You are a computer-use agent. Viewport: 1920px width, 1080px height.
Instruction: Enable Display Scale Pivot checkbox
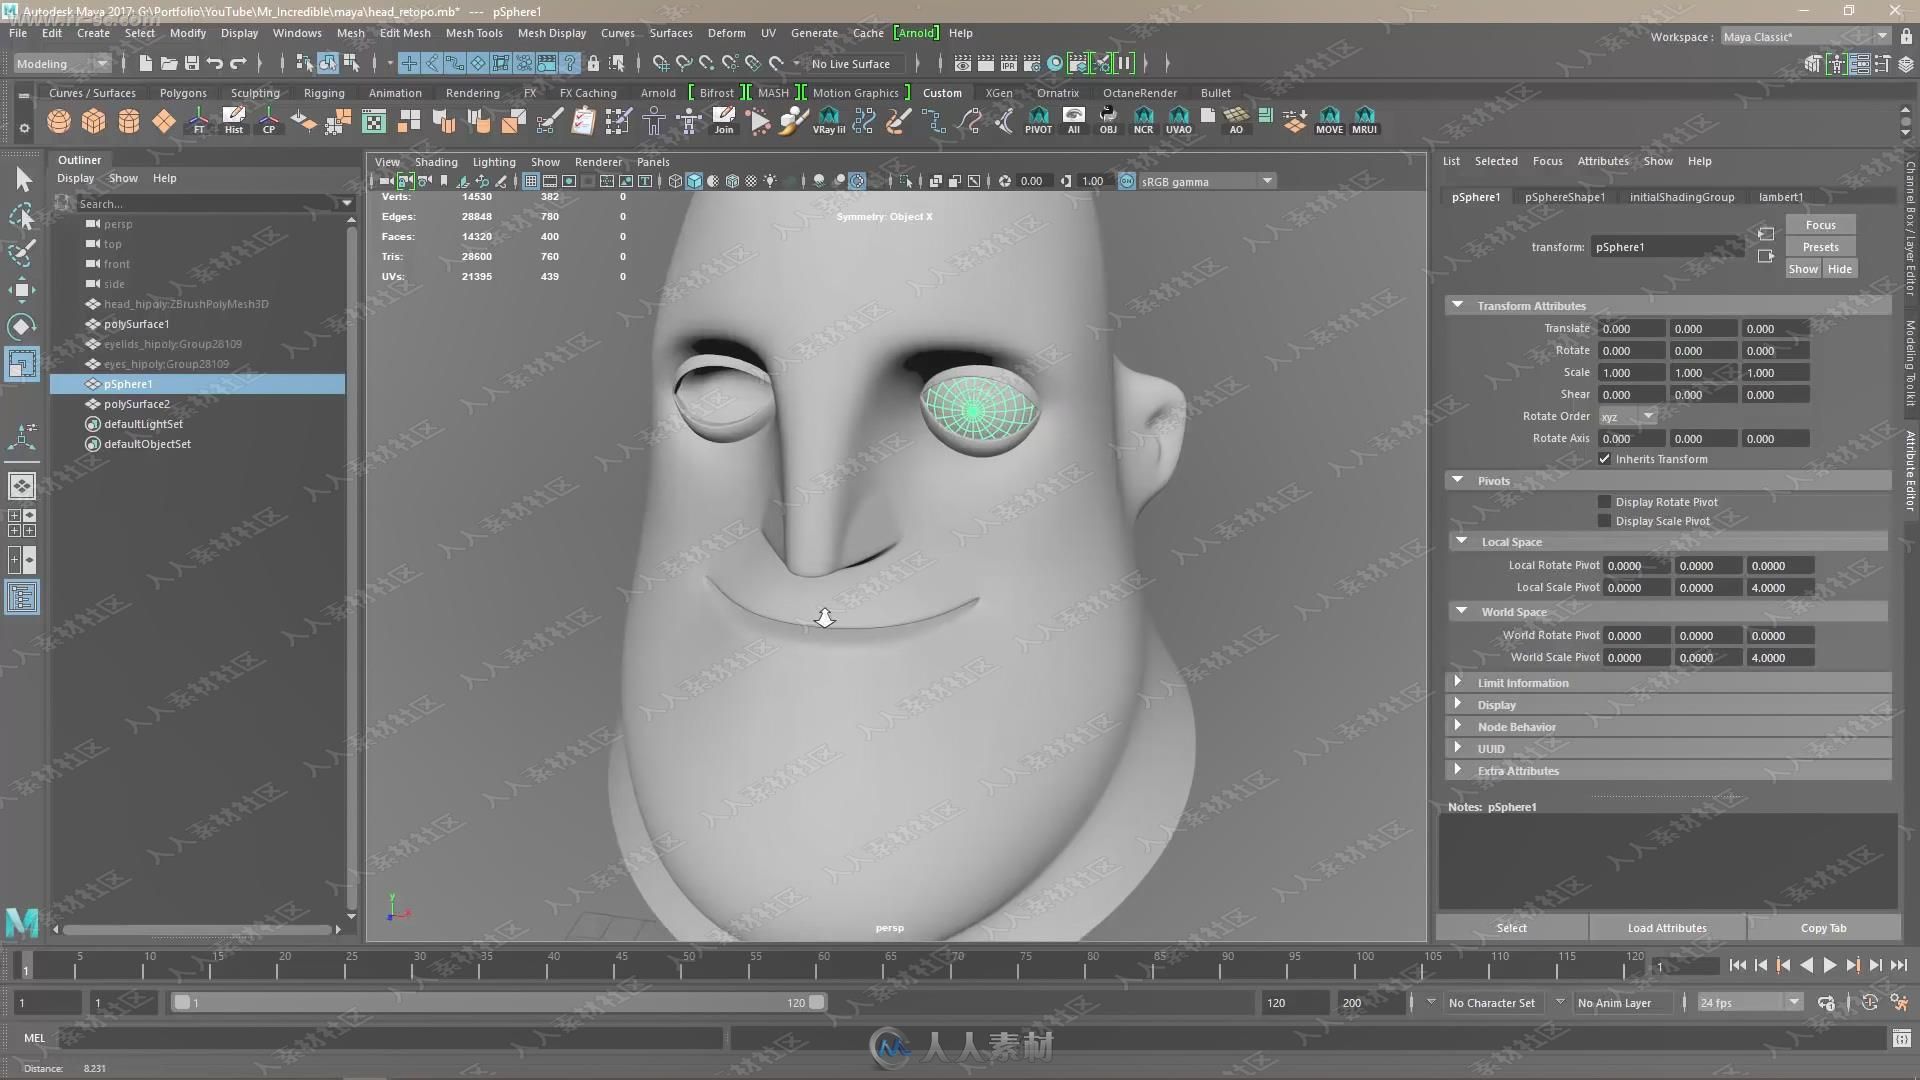(1605, 521)
